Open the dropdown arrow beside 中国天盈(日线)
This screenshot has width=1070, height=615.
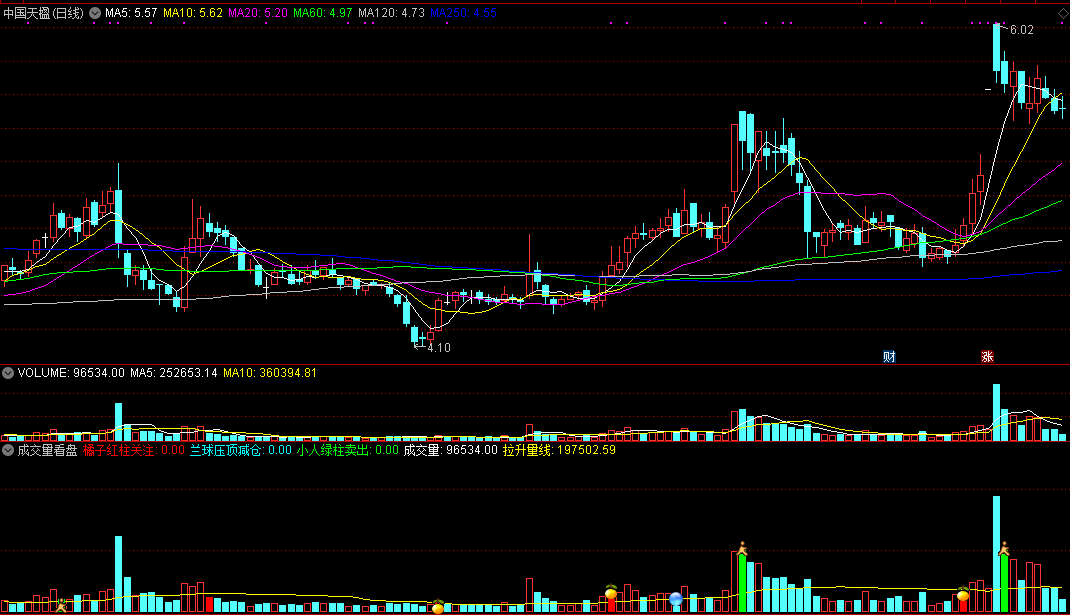pos(95,13)
